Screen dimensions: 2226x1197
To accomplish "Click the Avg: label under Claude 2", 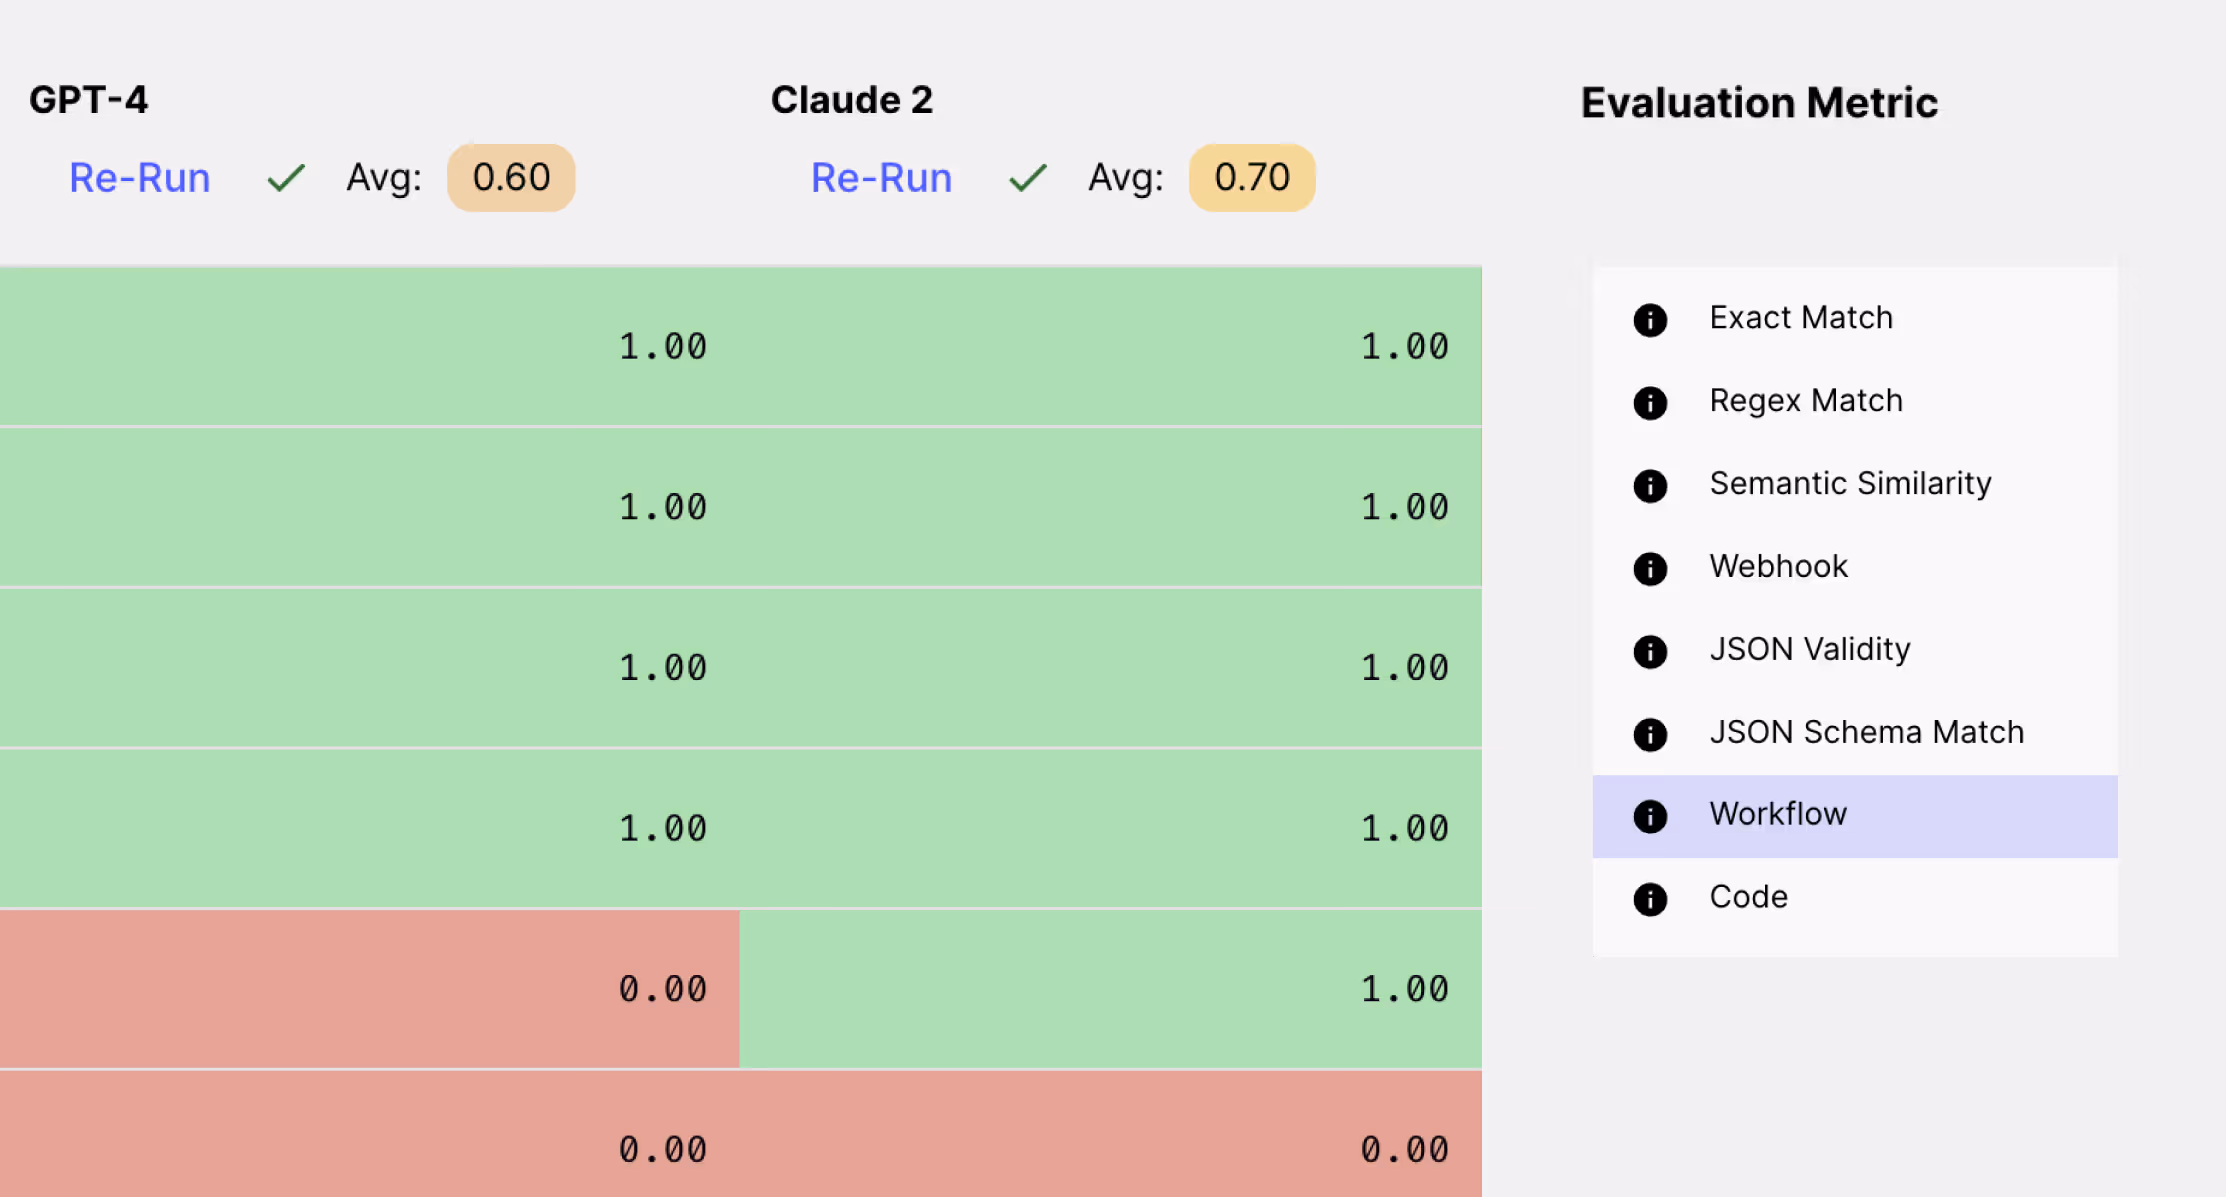I will click(x=1126, y=178).
